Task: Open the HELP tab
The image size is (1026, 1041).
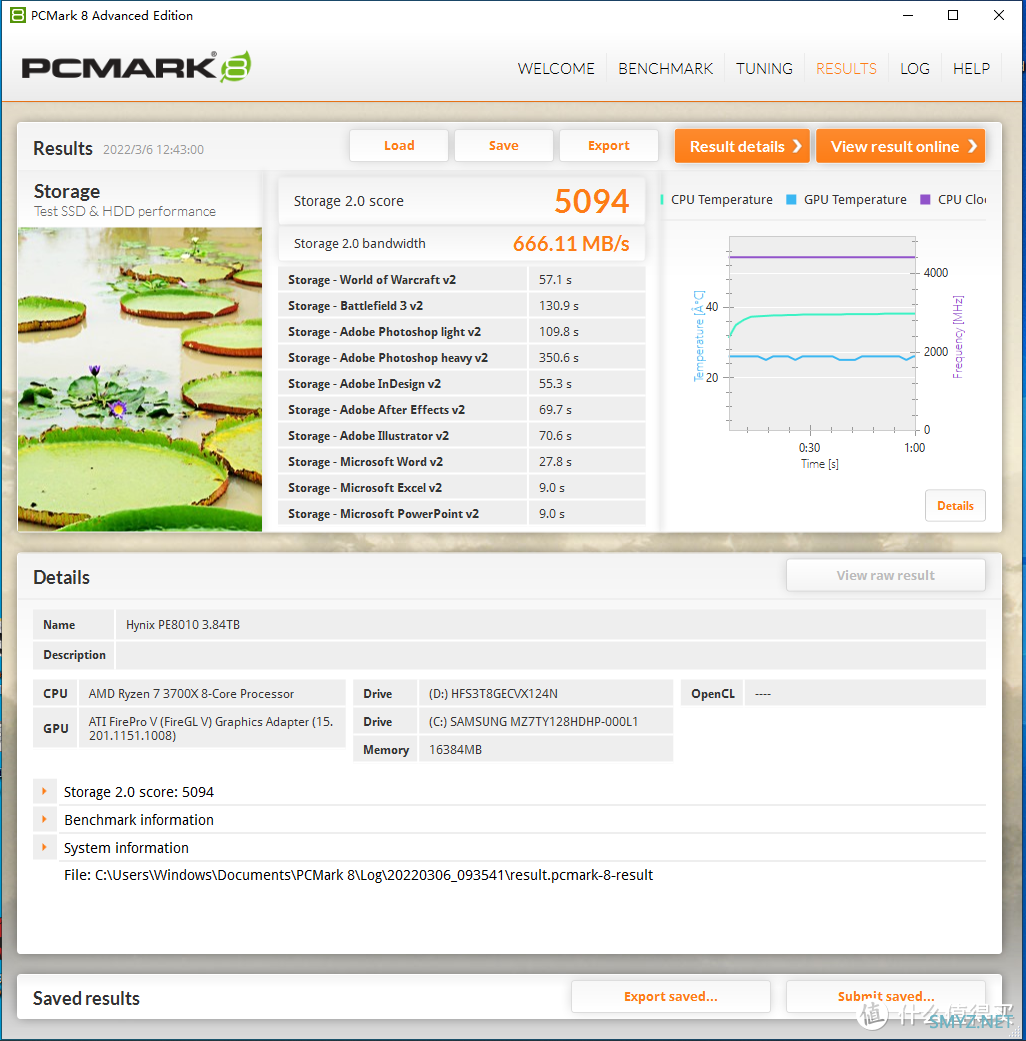Action: pos(971,68)
